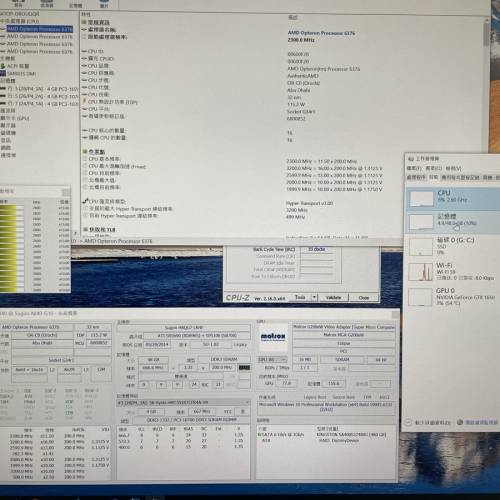Select CPU in Task Manager performance list

(x=453, y=199)
